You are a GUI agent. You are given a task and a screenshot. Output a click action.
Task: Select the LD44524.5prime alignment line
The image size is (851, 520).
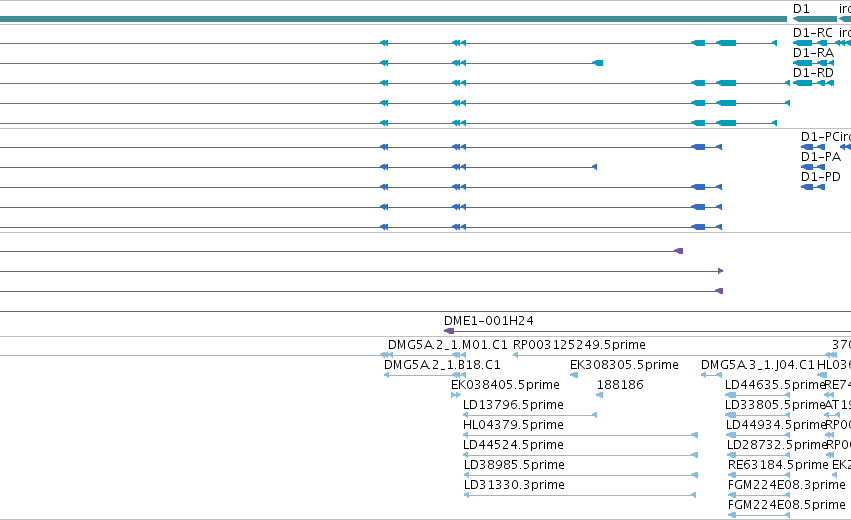point(580,455)
